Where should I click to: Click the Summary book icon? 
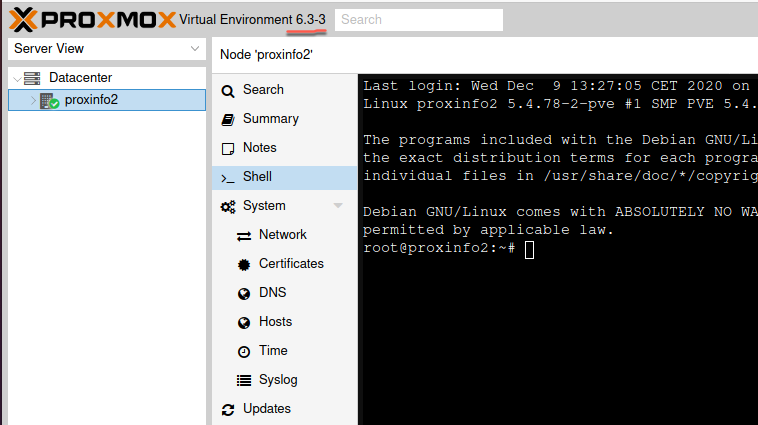pyautogui.click(x=228, y=119)
